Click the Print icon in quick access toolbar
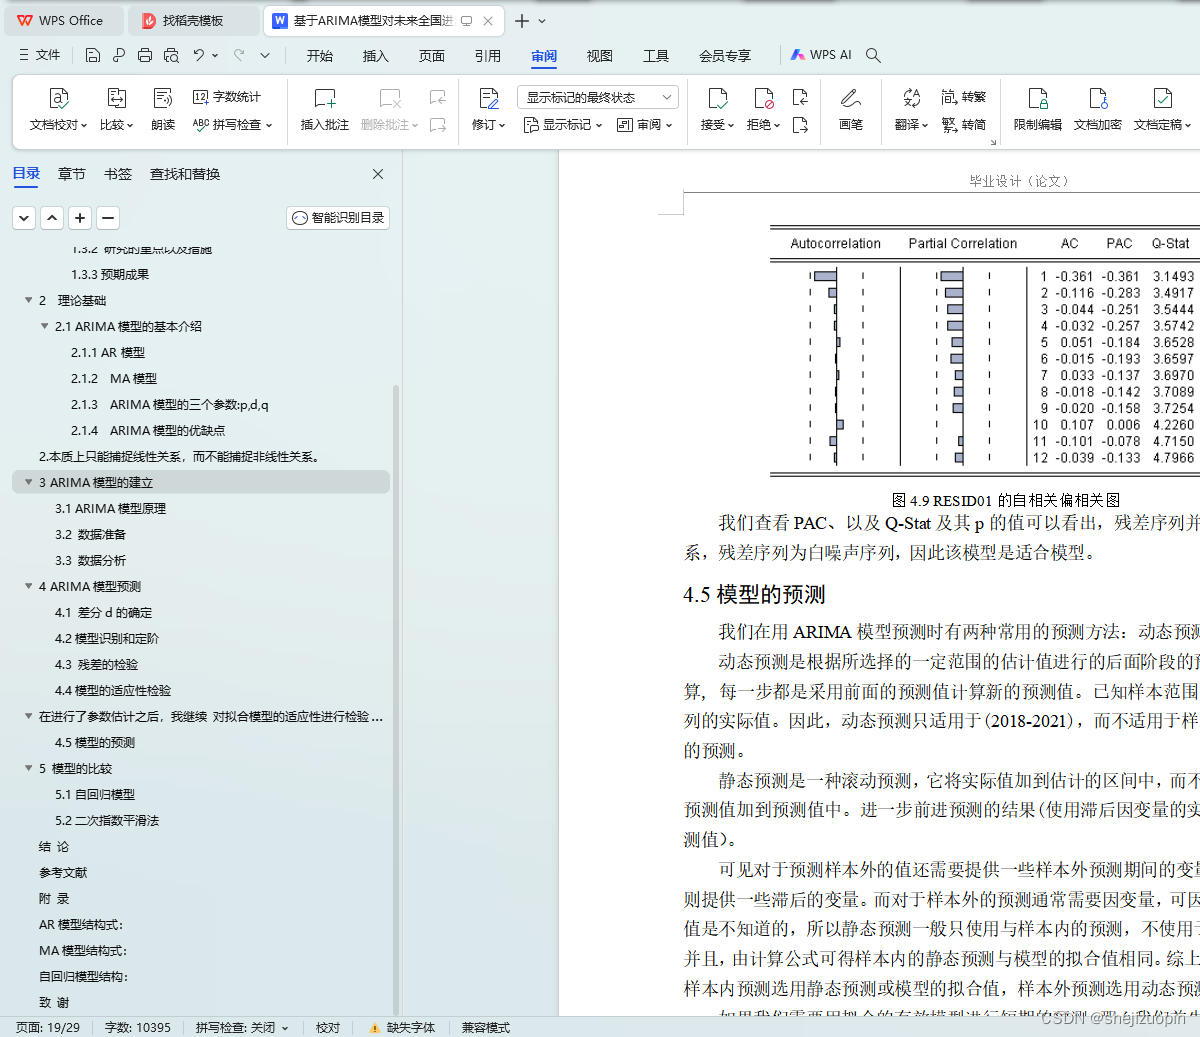The height and width of the screenshot is (1037, 1200). coord(145,55)
